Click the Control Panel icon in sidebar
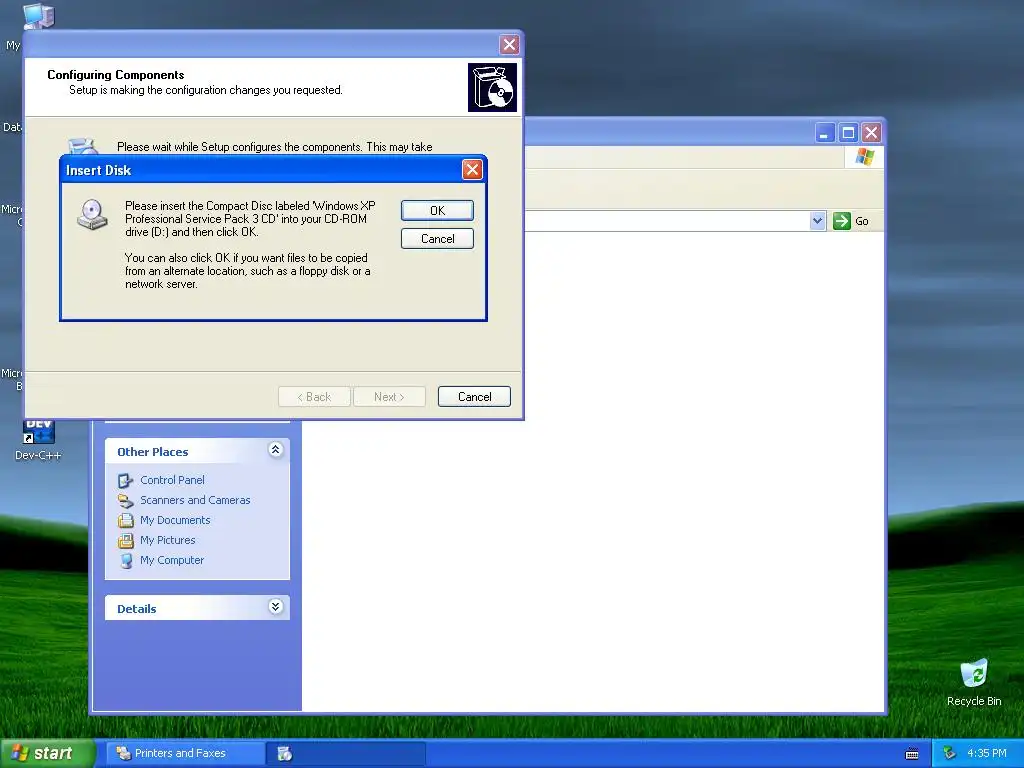This screenshot has width=1024, height=768. [x=125, y=481]
